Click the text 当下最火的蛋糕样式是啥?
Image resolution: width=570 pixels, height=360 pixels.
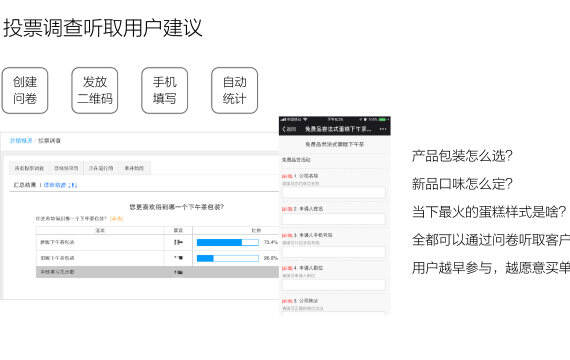489,212
